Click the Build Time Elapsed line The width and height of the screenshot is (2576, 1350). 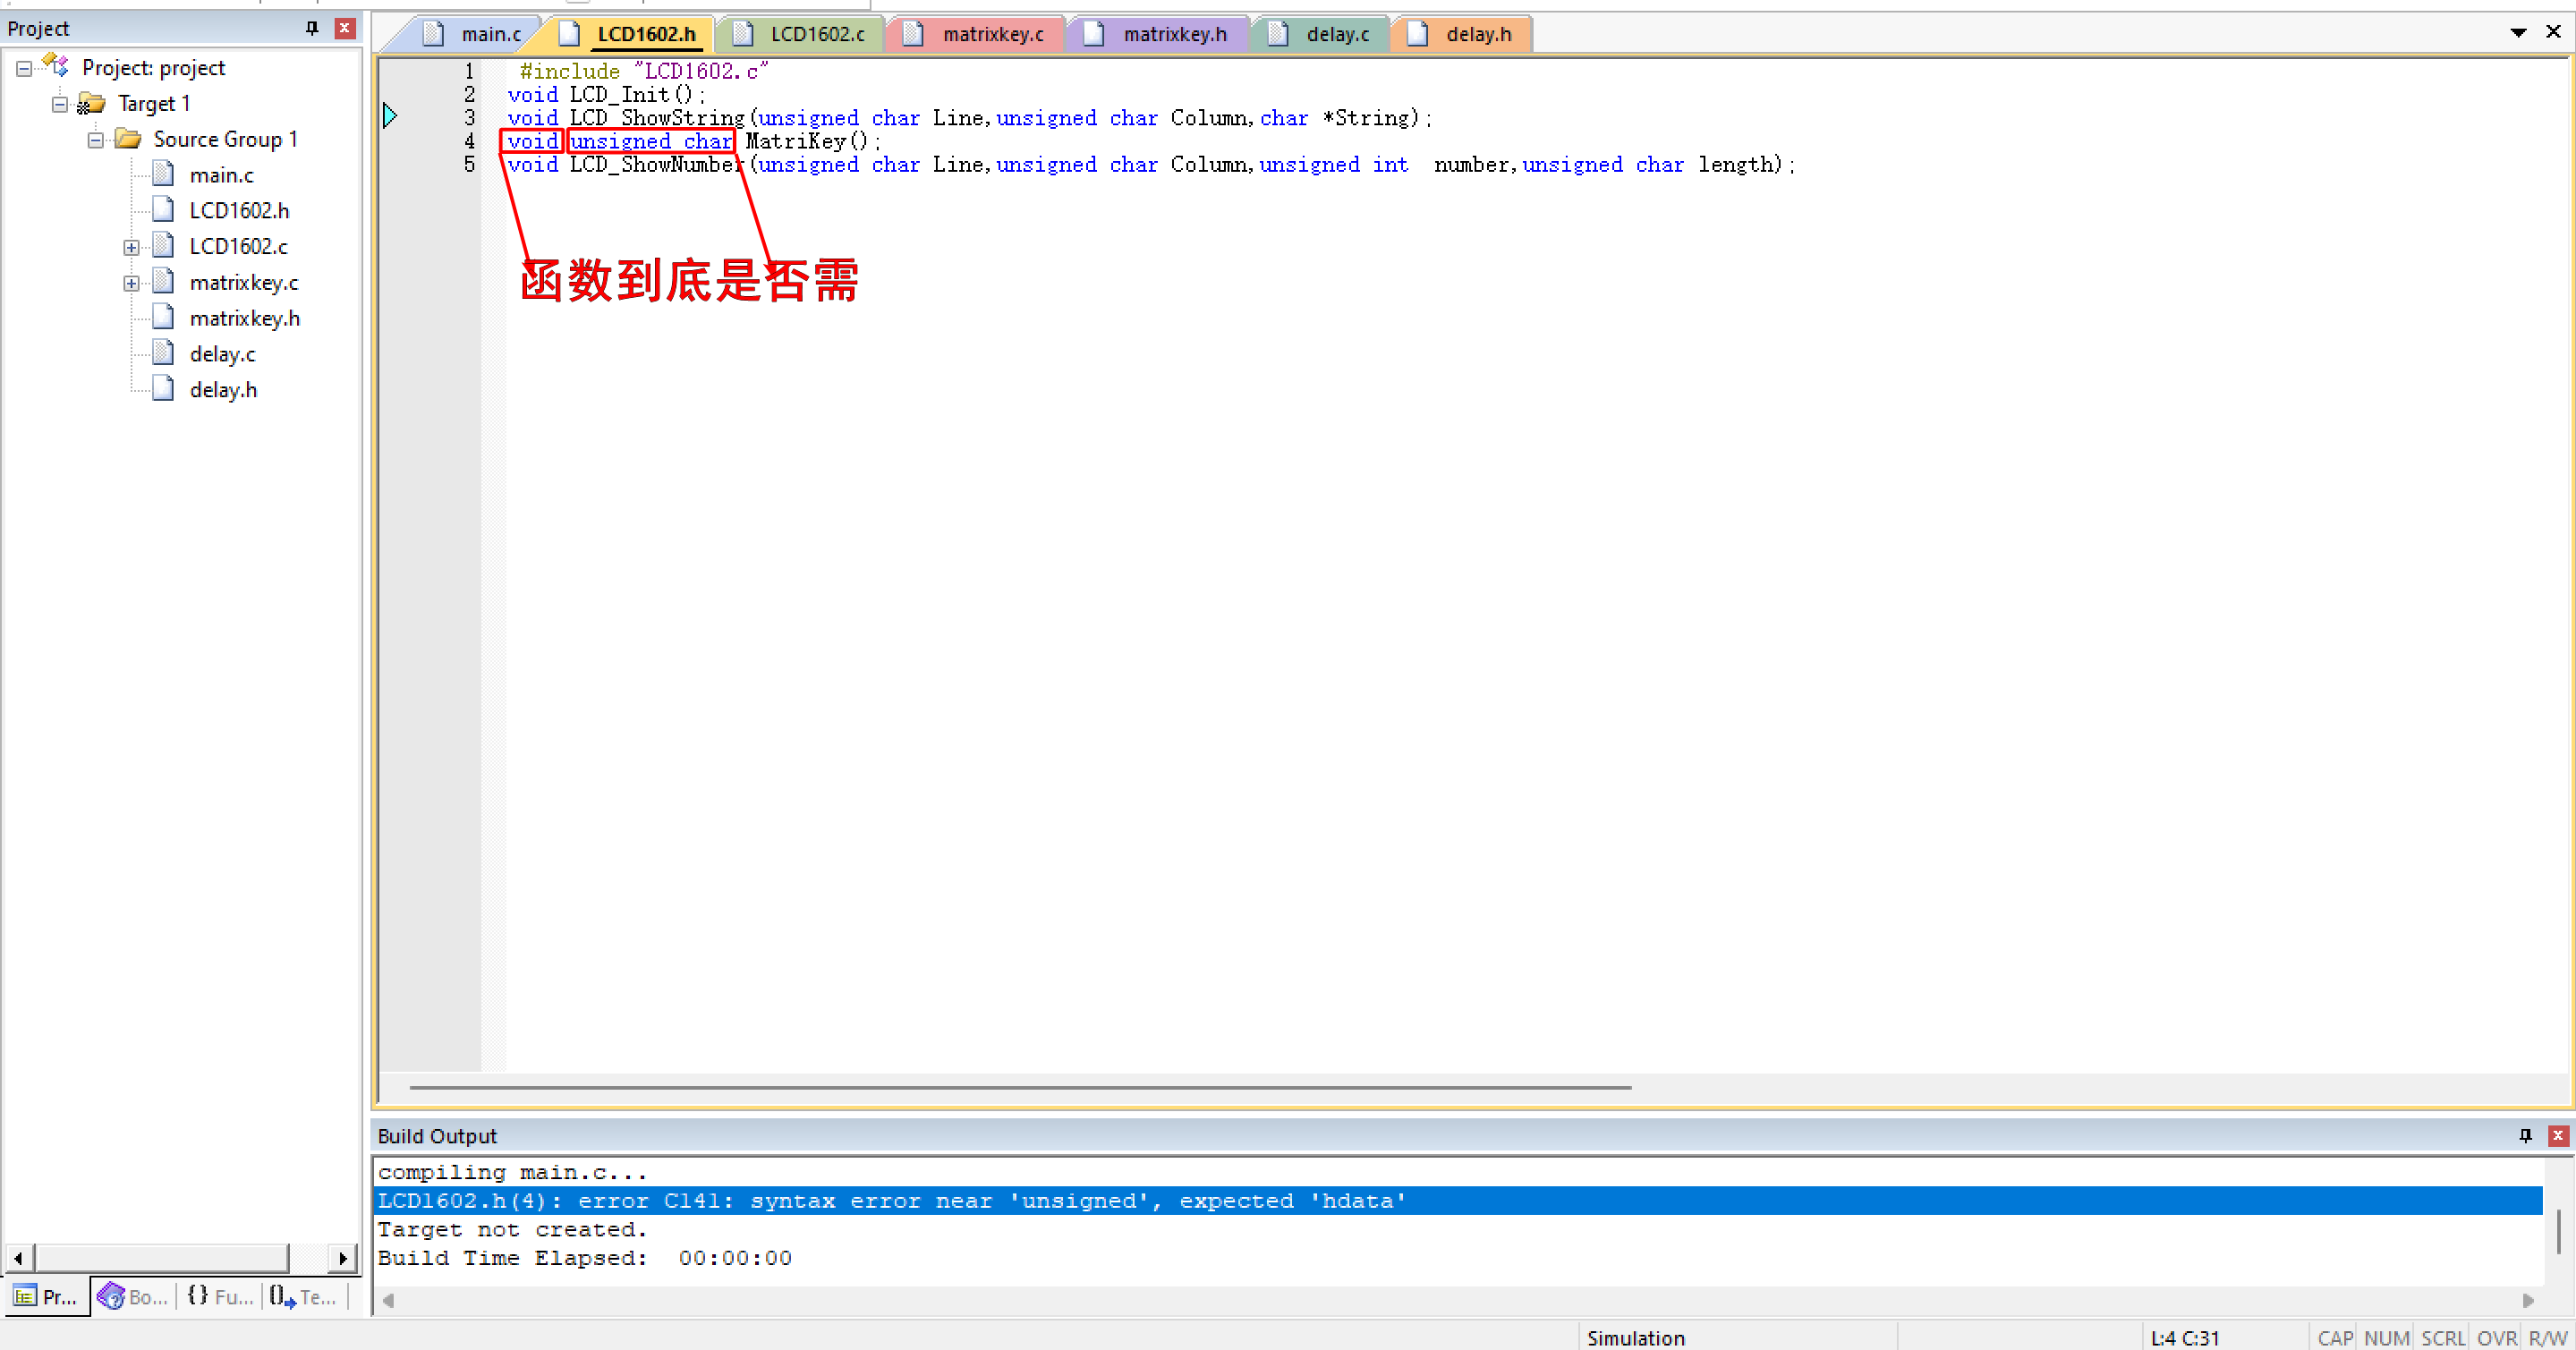(584, 1258)
